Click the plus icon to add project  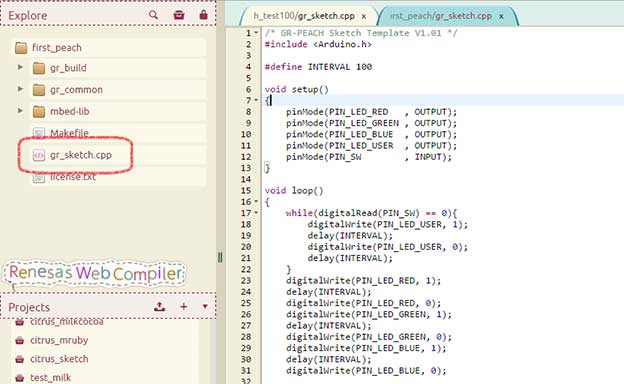pyautogui.click(x=183, y=306)
